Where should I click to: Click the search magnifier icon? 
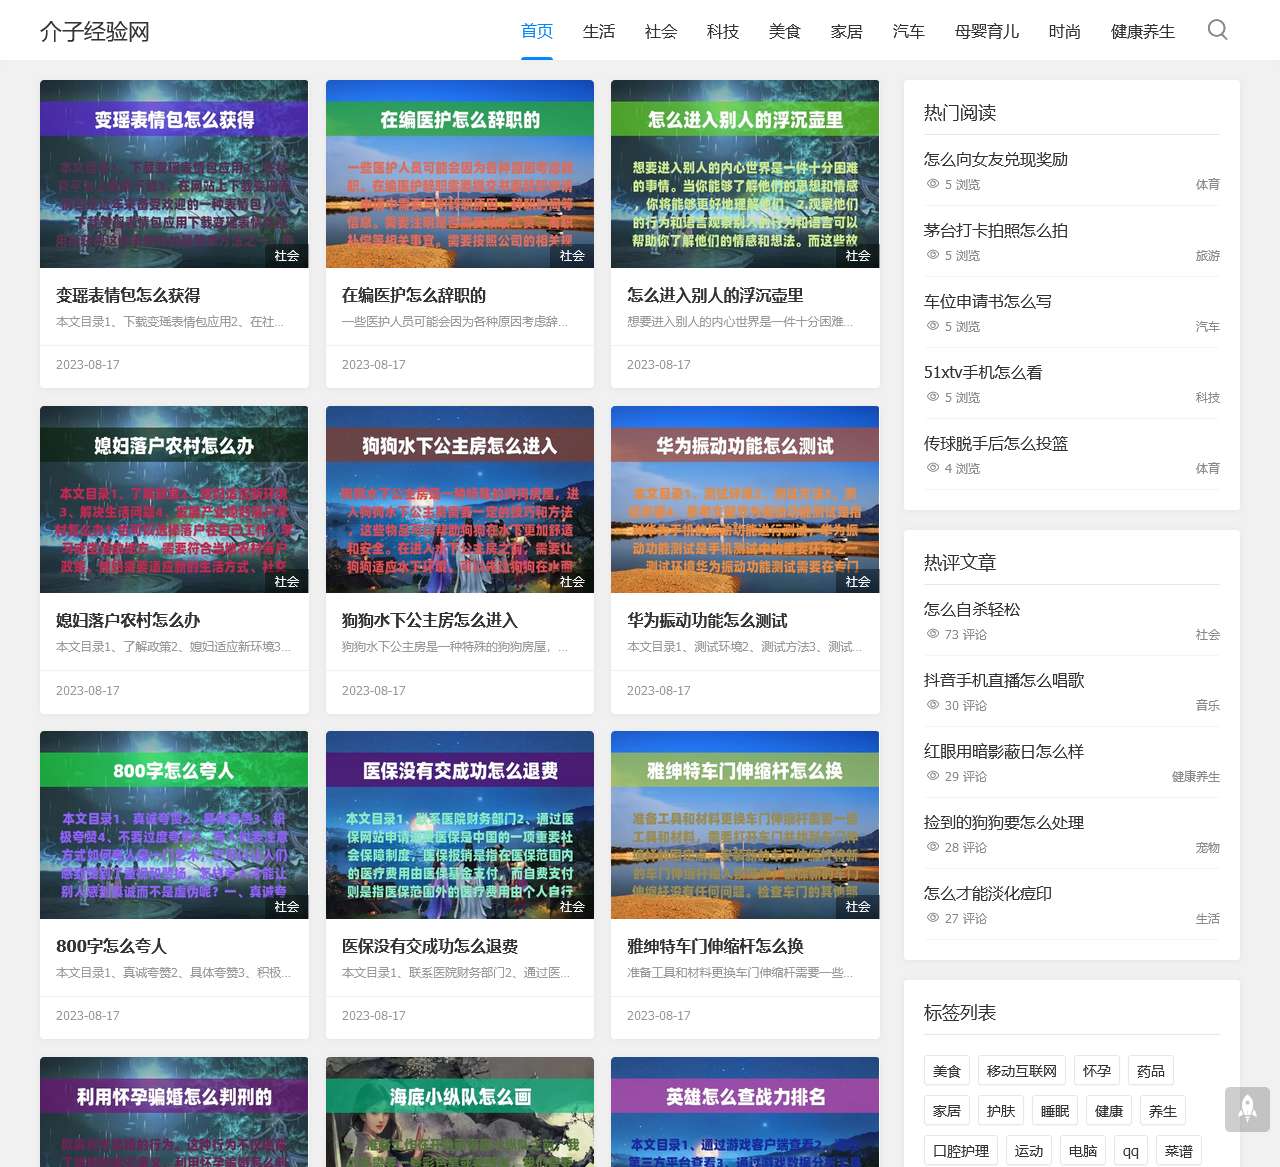click(x=1217, y=30)
